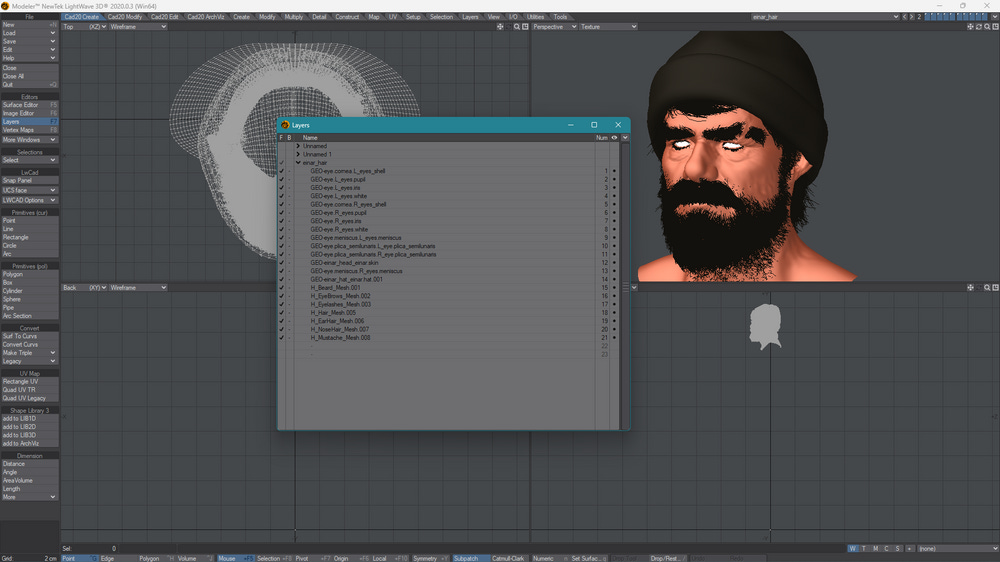Click the Layers panel vertical scrollbar

(x=625, y=285)
